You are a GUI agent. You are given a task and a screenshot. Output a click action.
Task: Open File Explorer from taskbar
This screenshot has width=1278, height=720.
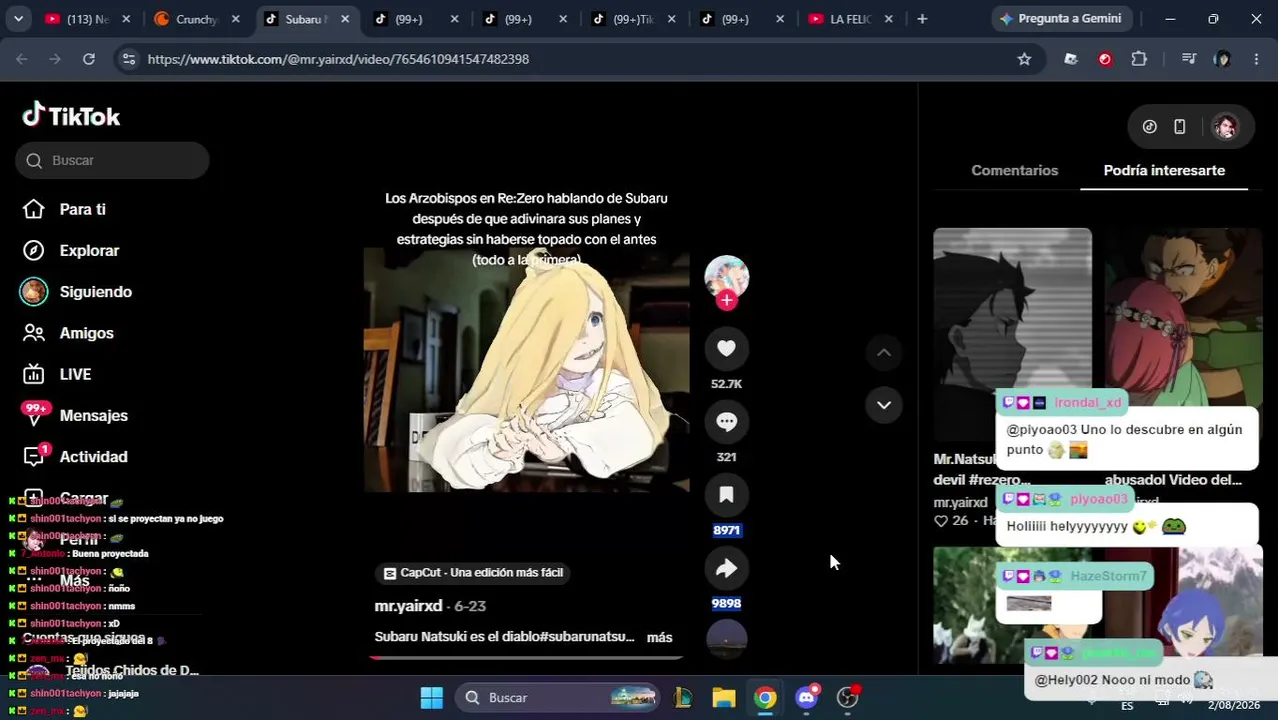724,697
